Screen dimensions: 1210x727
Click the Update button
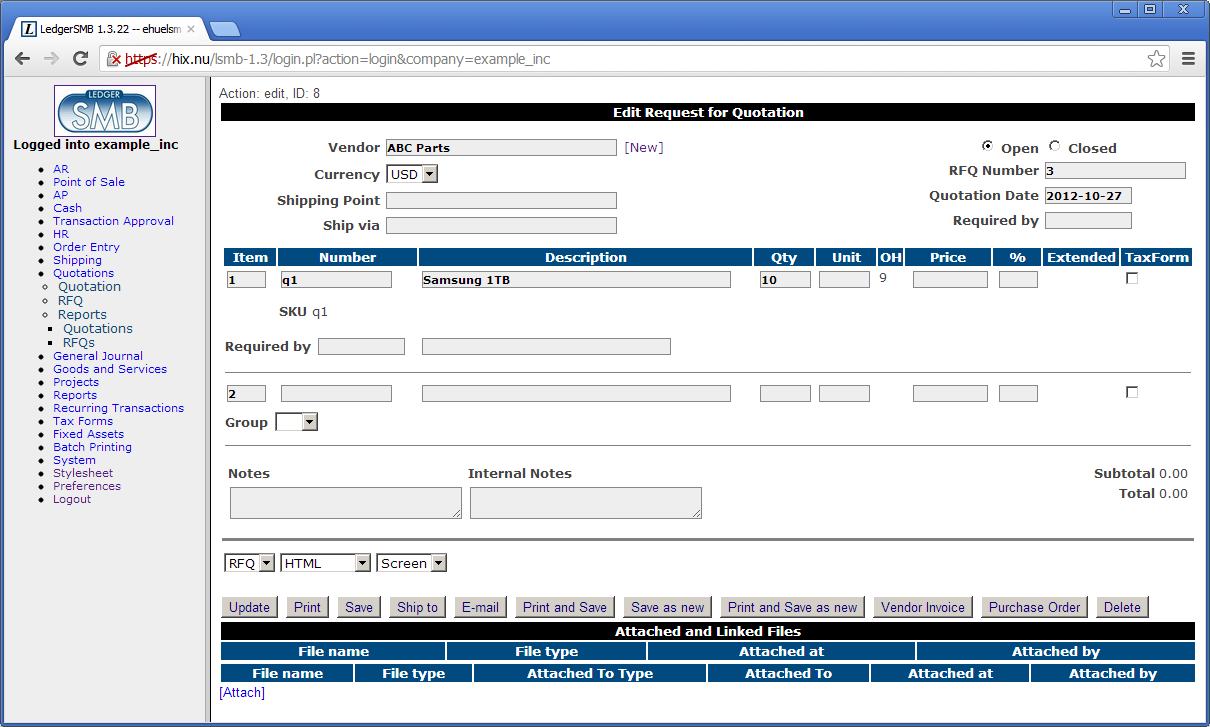(249, 607)
